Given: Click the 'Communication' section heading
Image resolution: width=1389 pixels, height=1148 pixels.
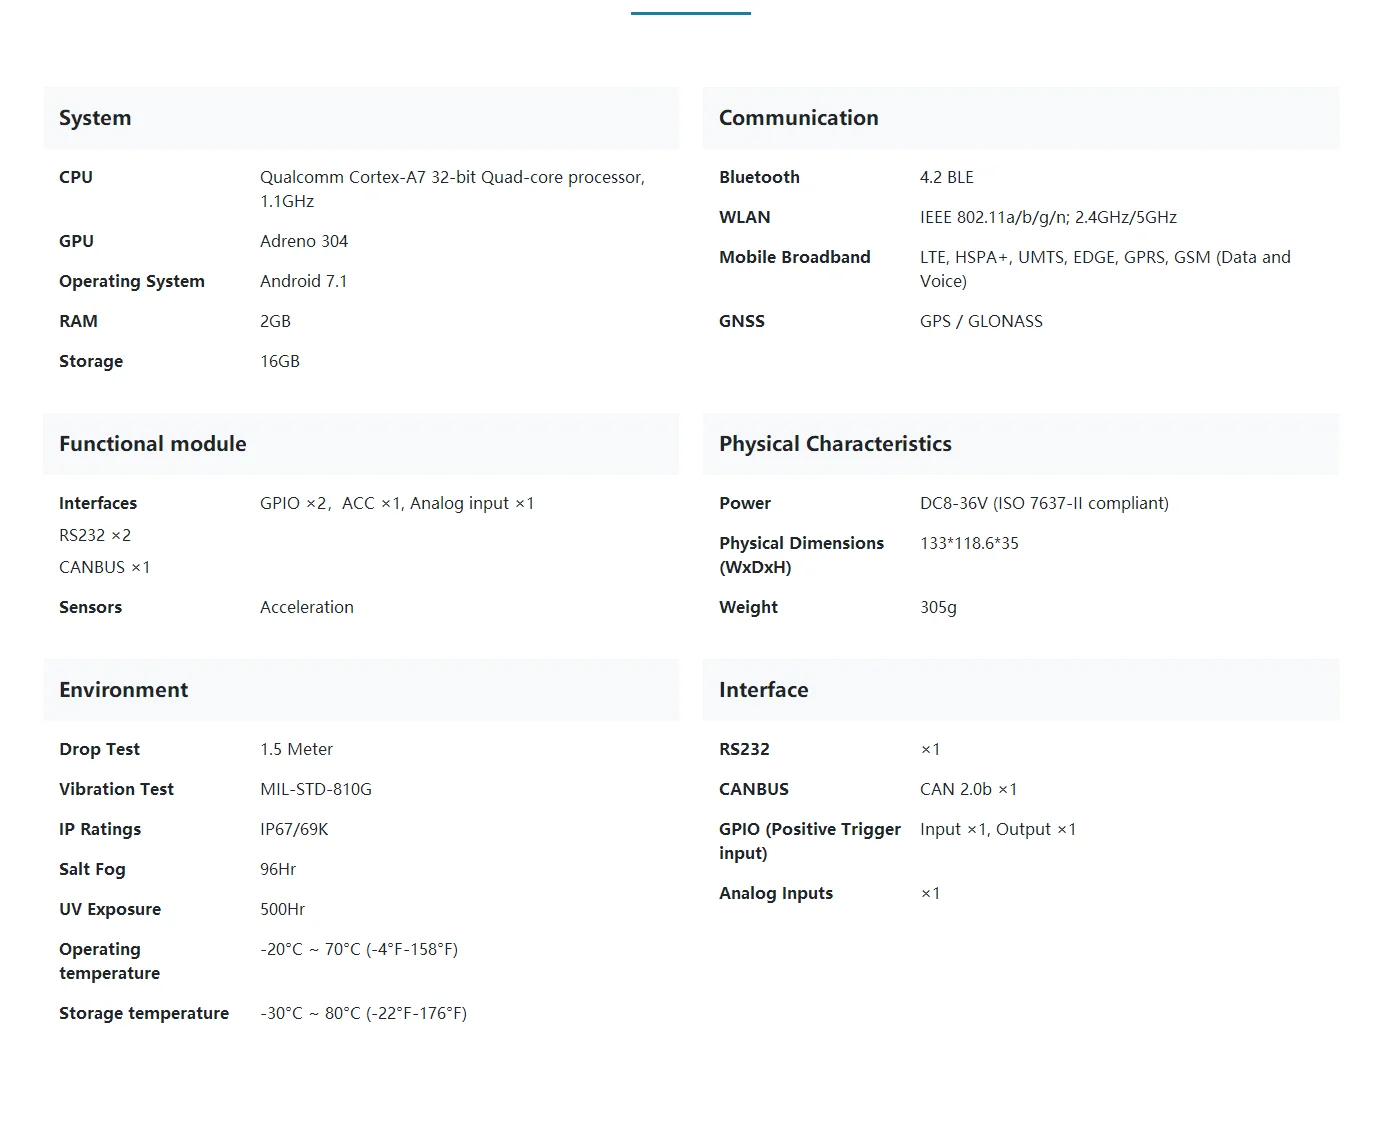Looking at the screenshot, I should (x=799, y=118).
